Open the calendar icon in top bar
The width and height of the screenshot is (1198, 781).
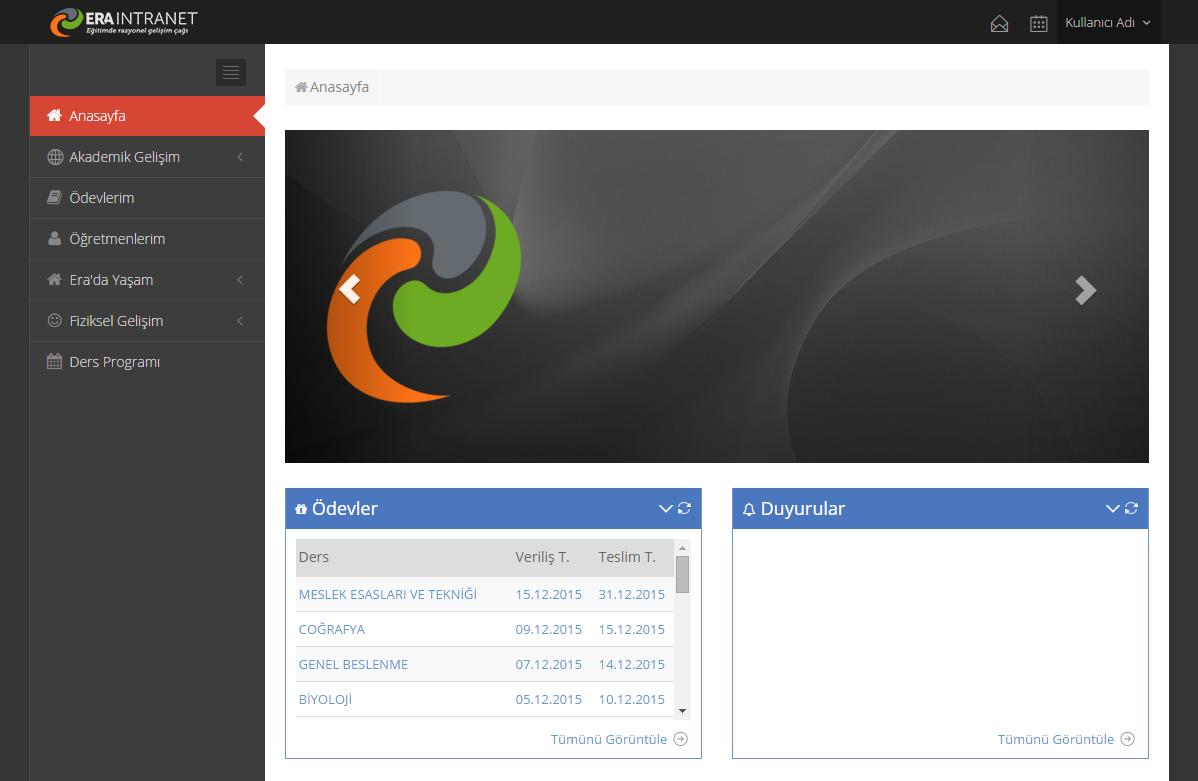1038,22
